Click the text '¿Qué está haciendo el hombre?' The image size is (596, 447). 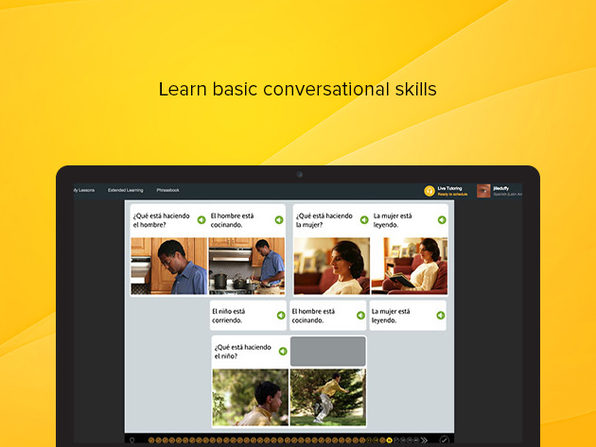pyautogui.click(x=161, y=220)
